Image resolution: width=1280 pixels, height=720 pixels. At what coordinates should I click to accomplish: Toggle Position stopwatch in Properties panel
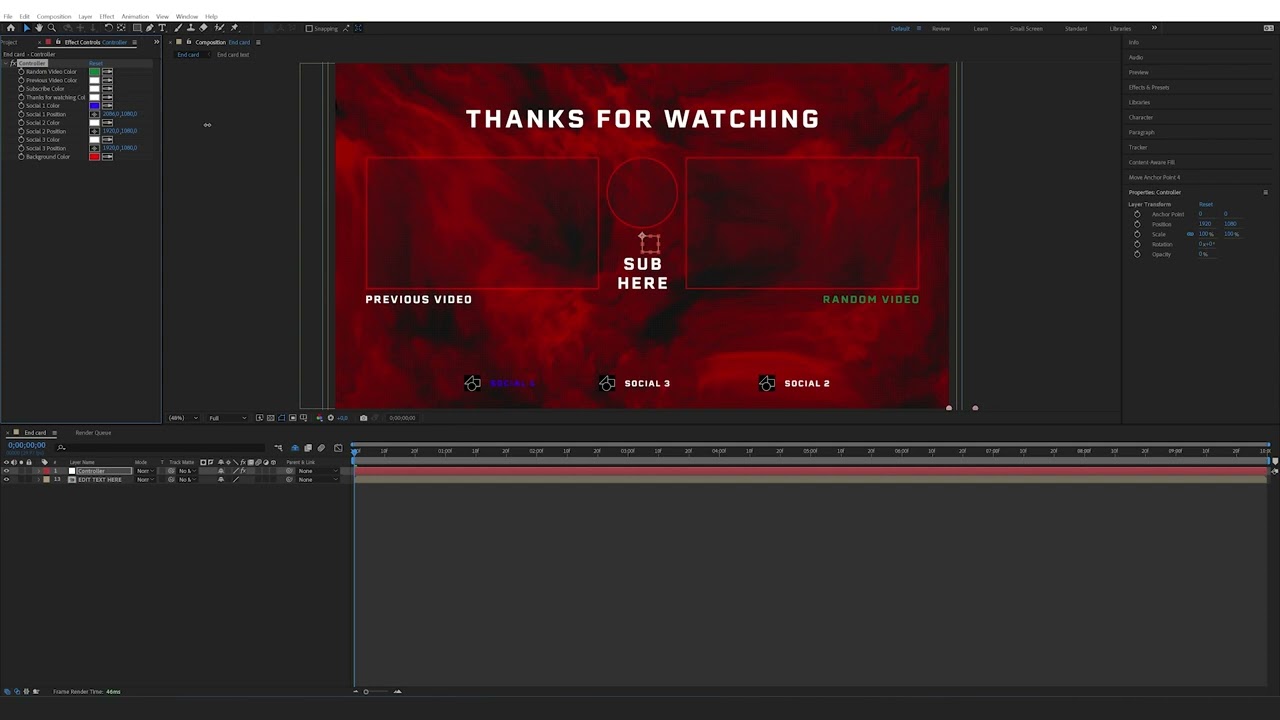pos(1137,224)
